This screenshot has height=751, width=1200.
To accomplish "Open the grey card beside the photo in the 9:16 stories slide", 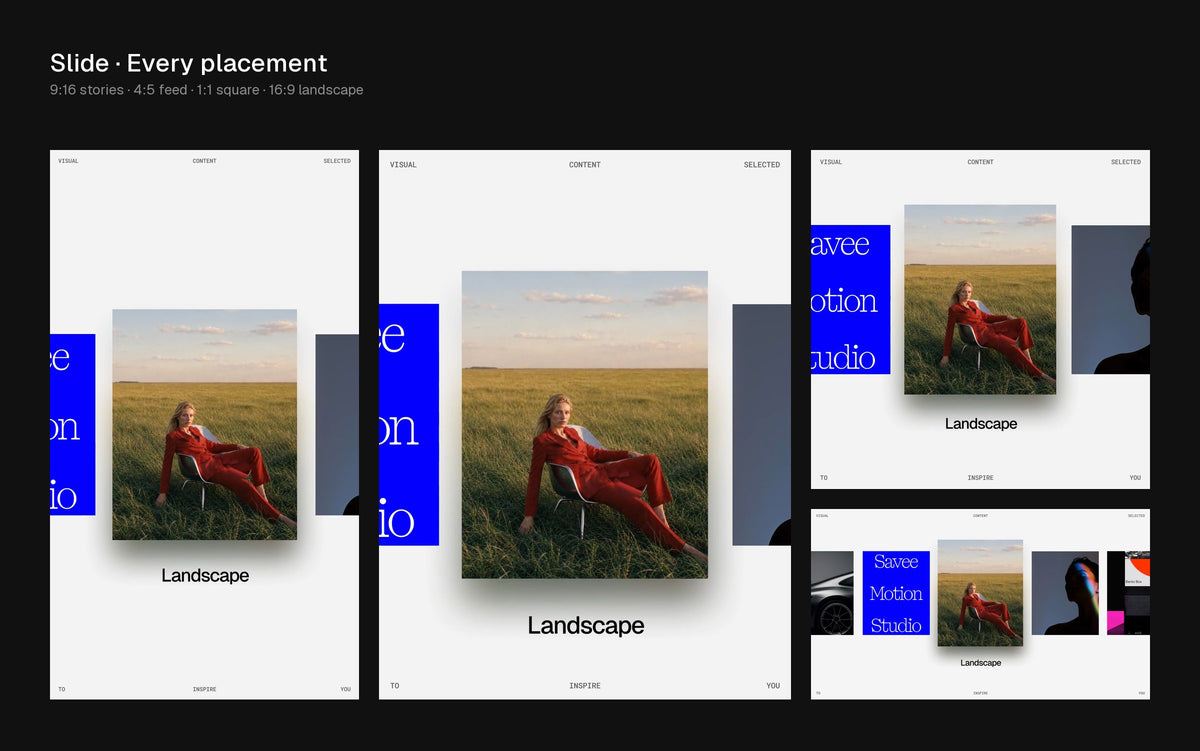I will (337, 424).
